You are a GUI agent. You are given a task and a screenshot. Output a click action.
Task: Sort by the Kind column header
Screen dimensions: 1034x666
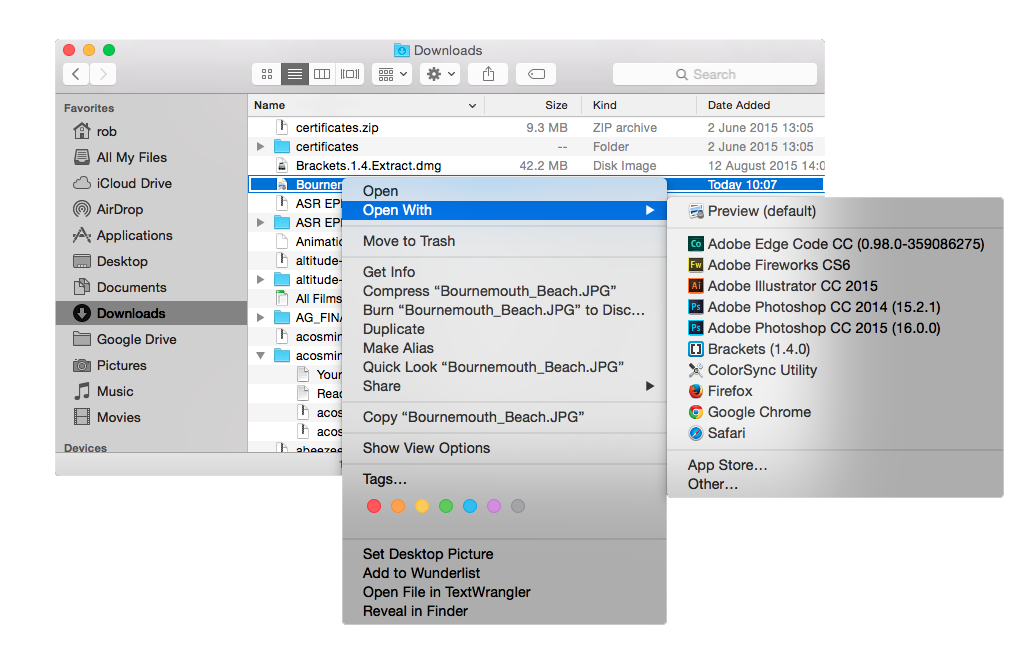[639, 105]
